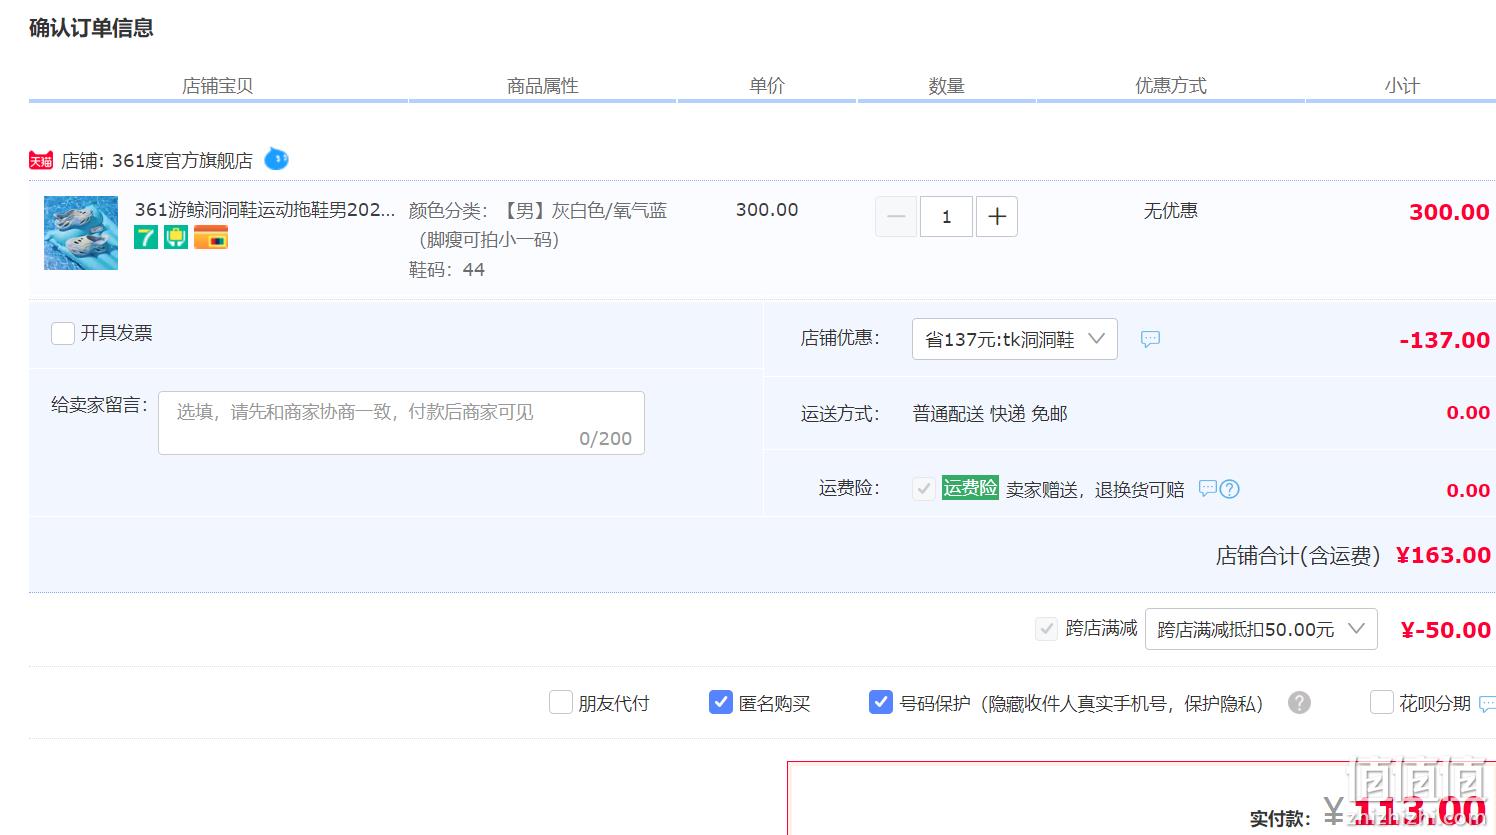1496x835 pixels.
Task: Click the shop name 361度官方旗舰店
Action: click(182, 160)
